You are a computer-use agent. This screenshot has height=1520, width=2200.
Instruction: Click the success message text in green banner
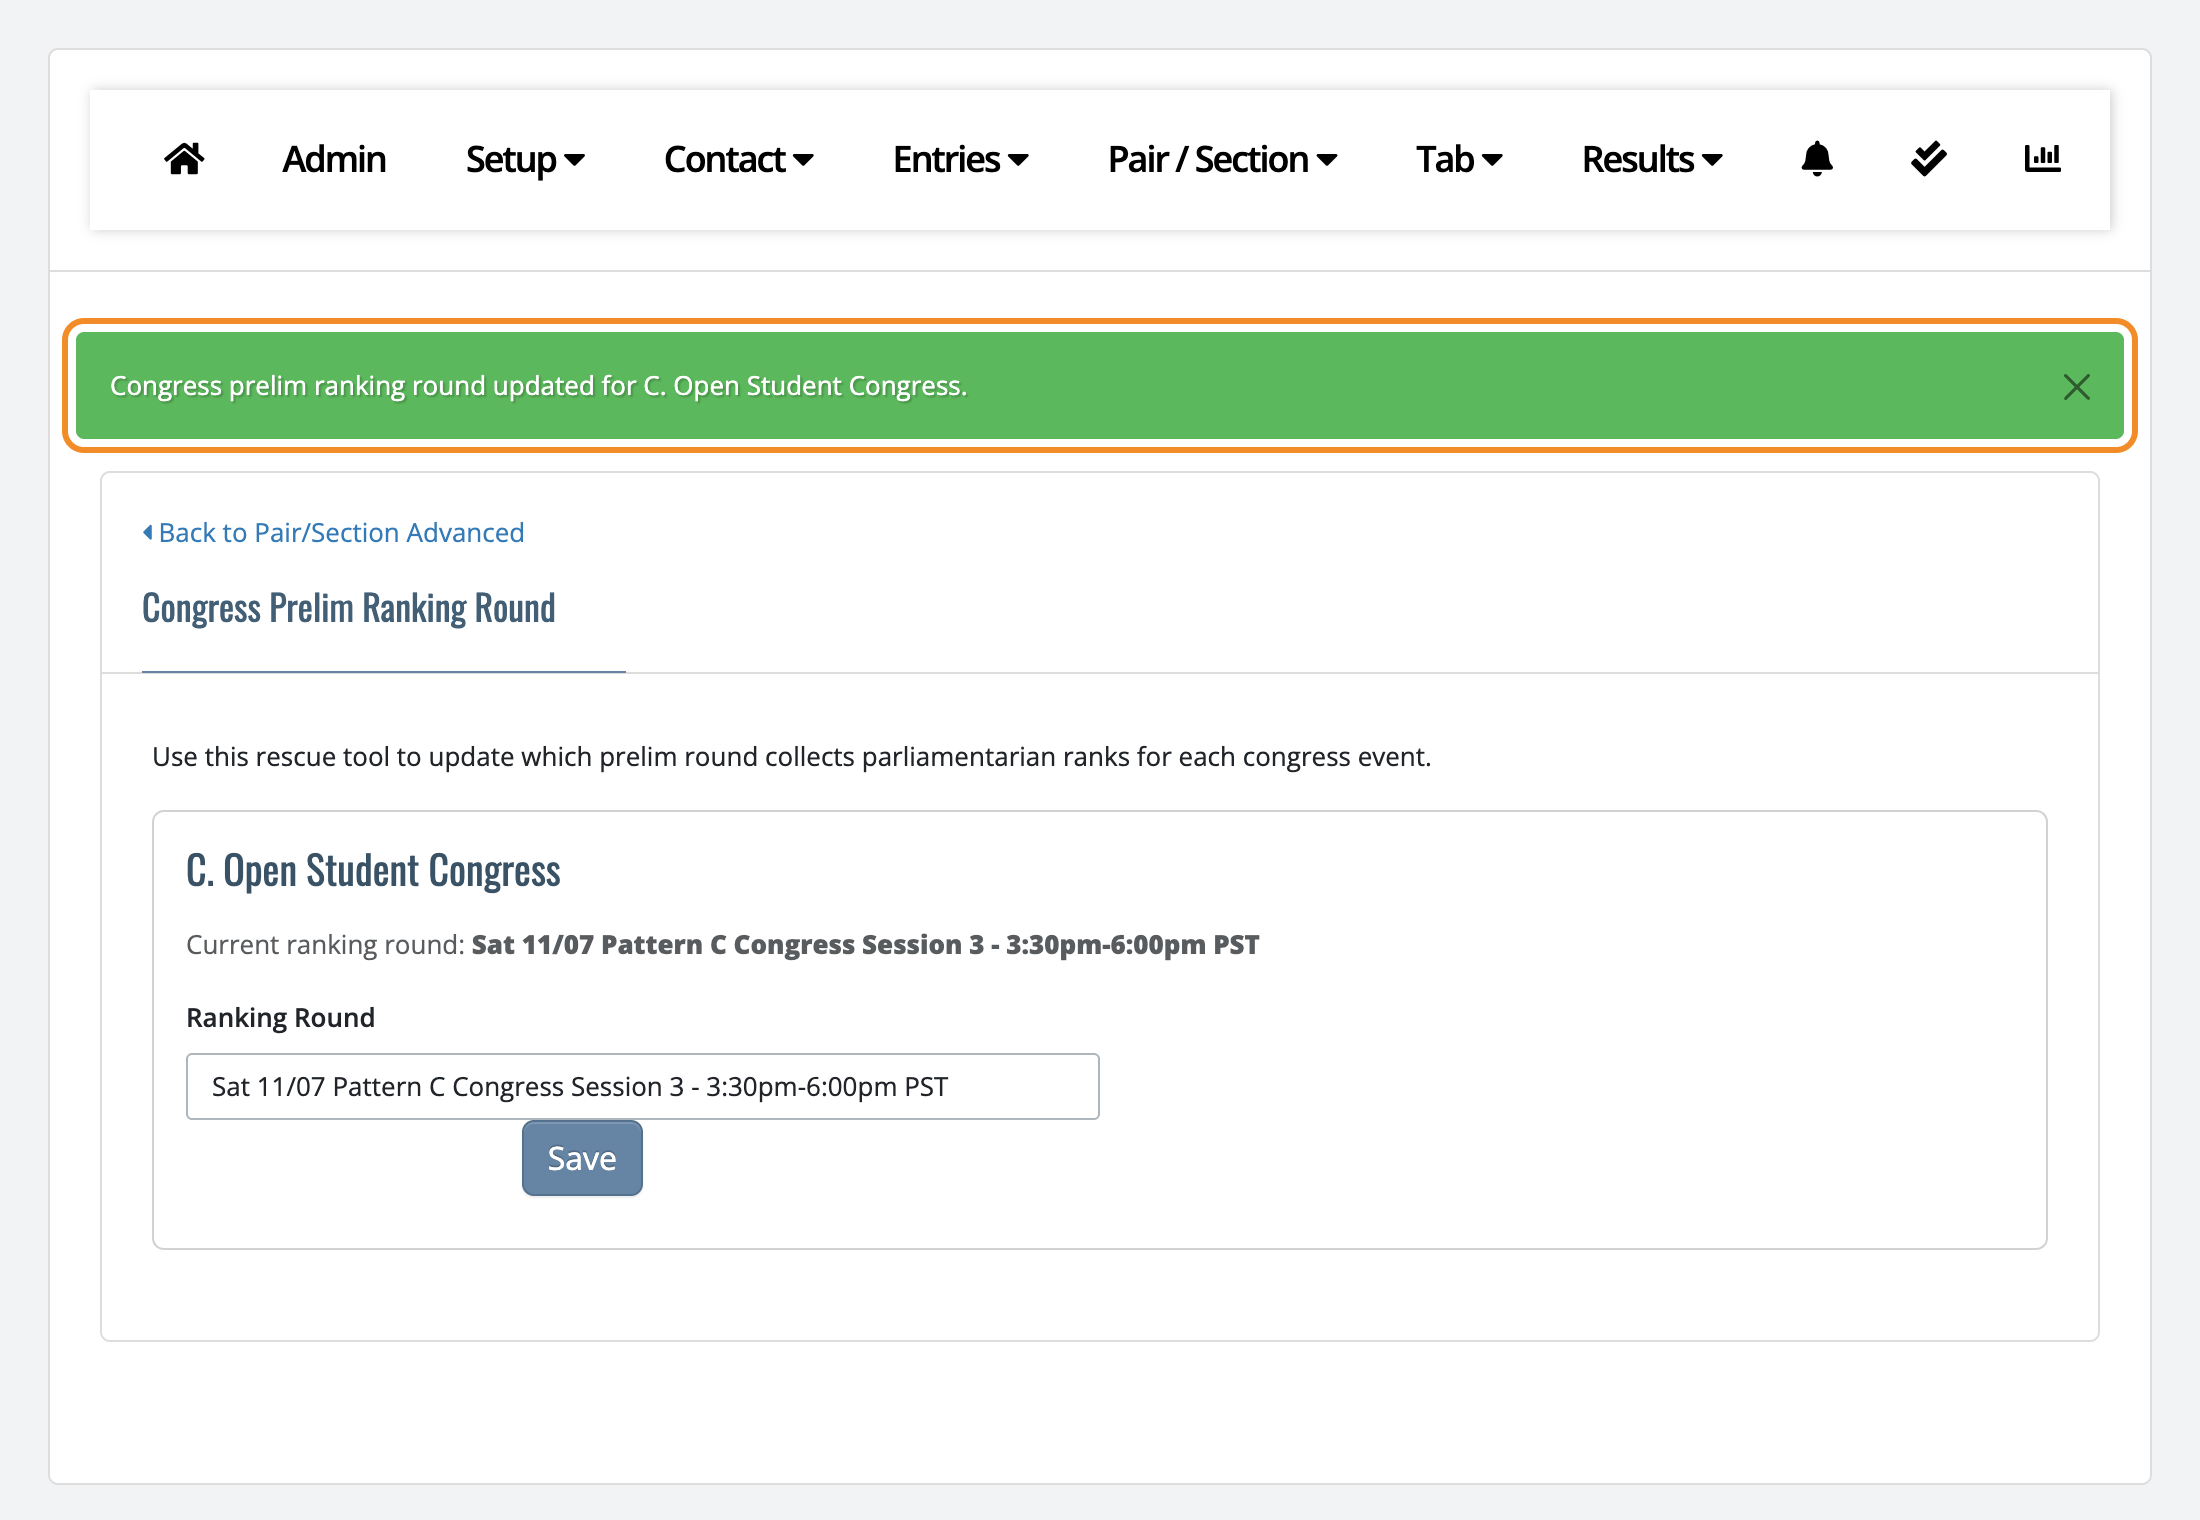tap(538, 386)
